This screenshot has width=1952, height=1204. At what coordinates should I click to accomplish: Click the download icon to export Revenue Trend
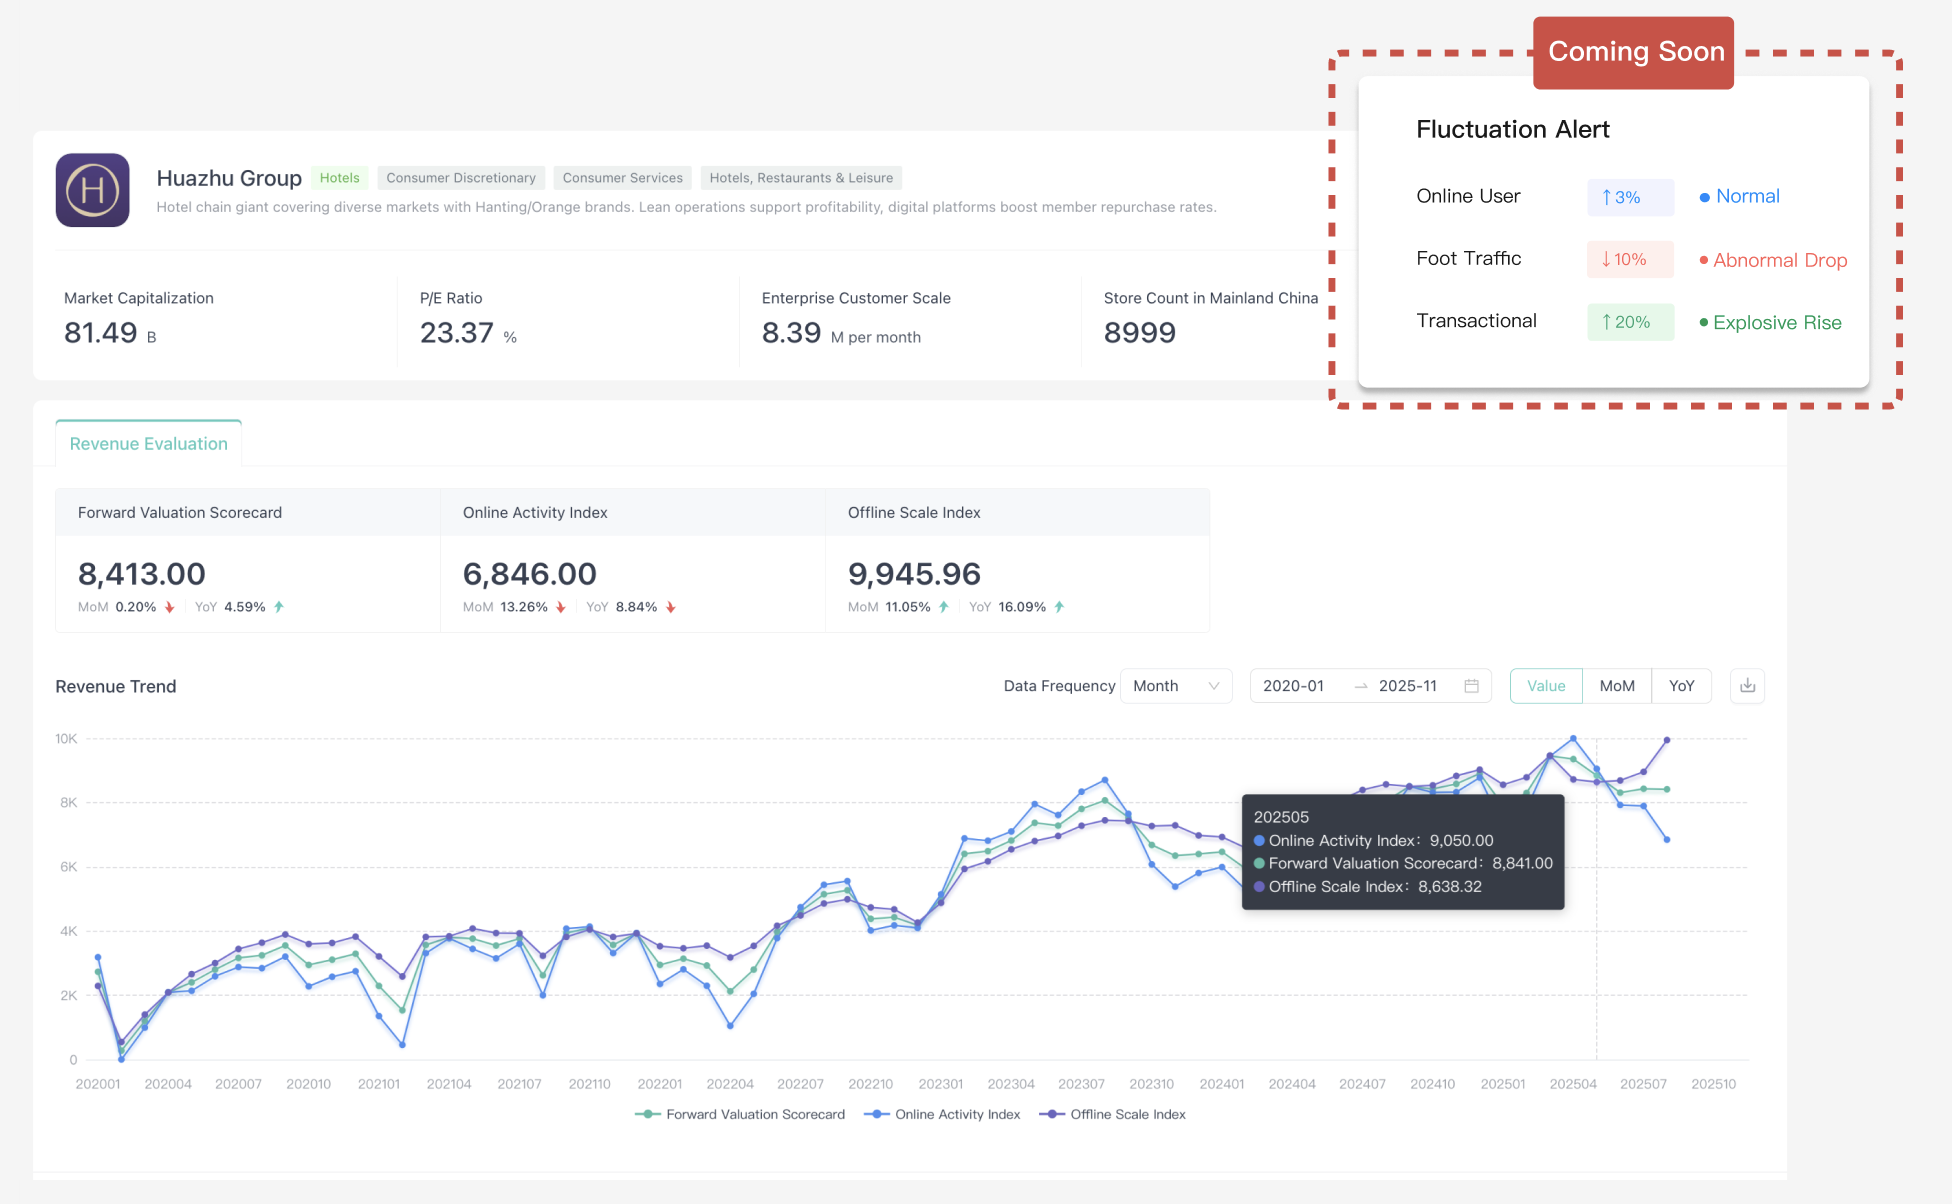(1747, 686)
